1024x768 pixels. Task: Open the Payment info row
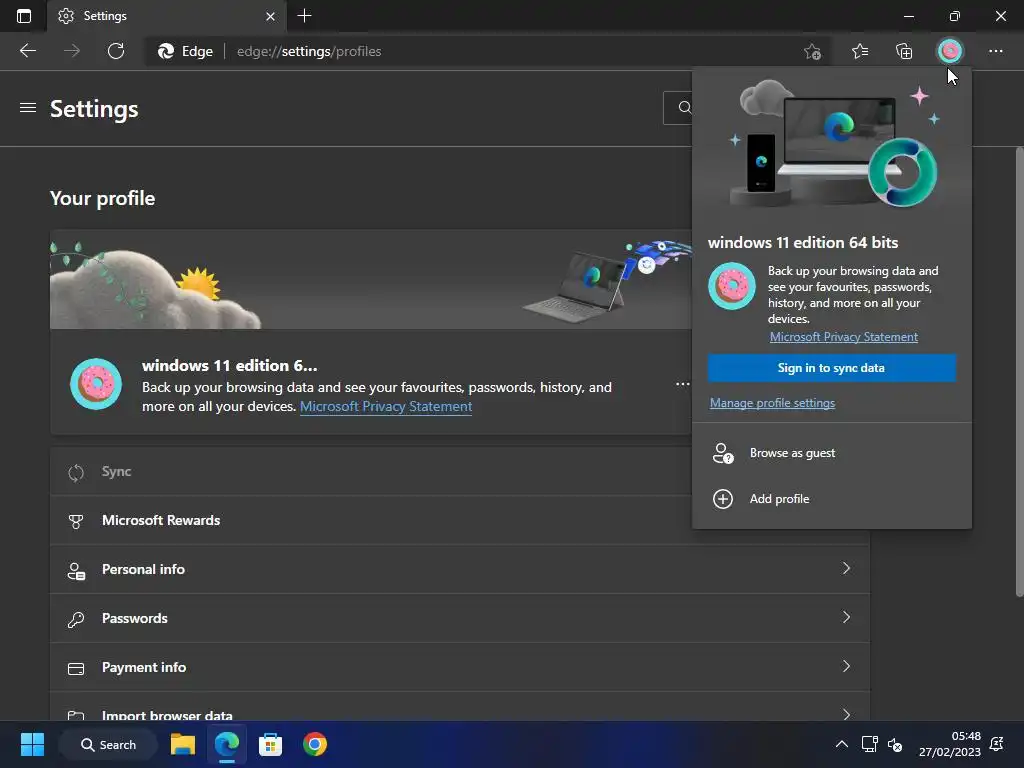460,667
